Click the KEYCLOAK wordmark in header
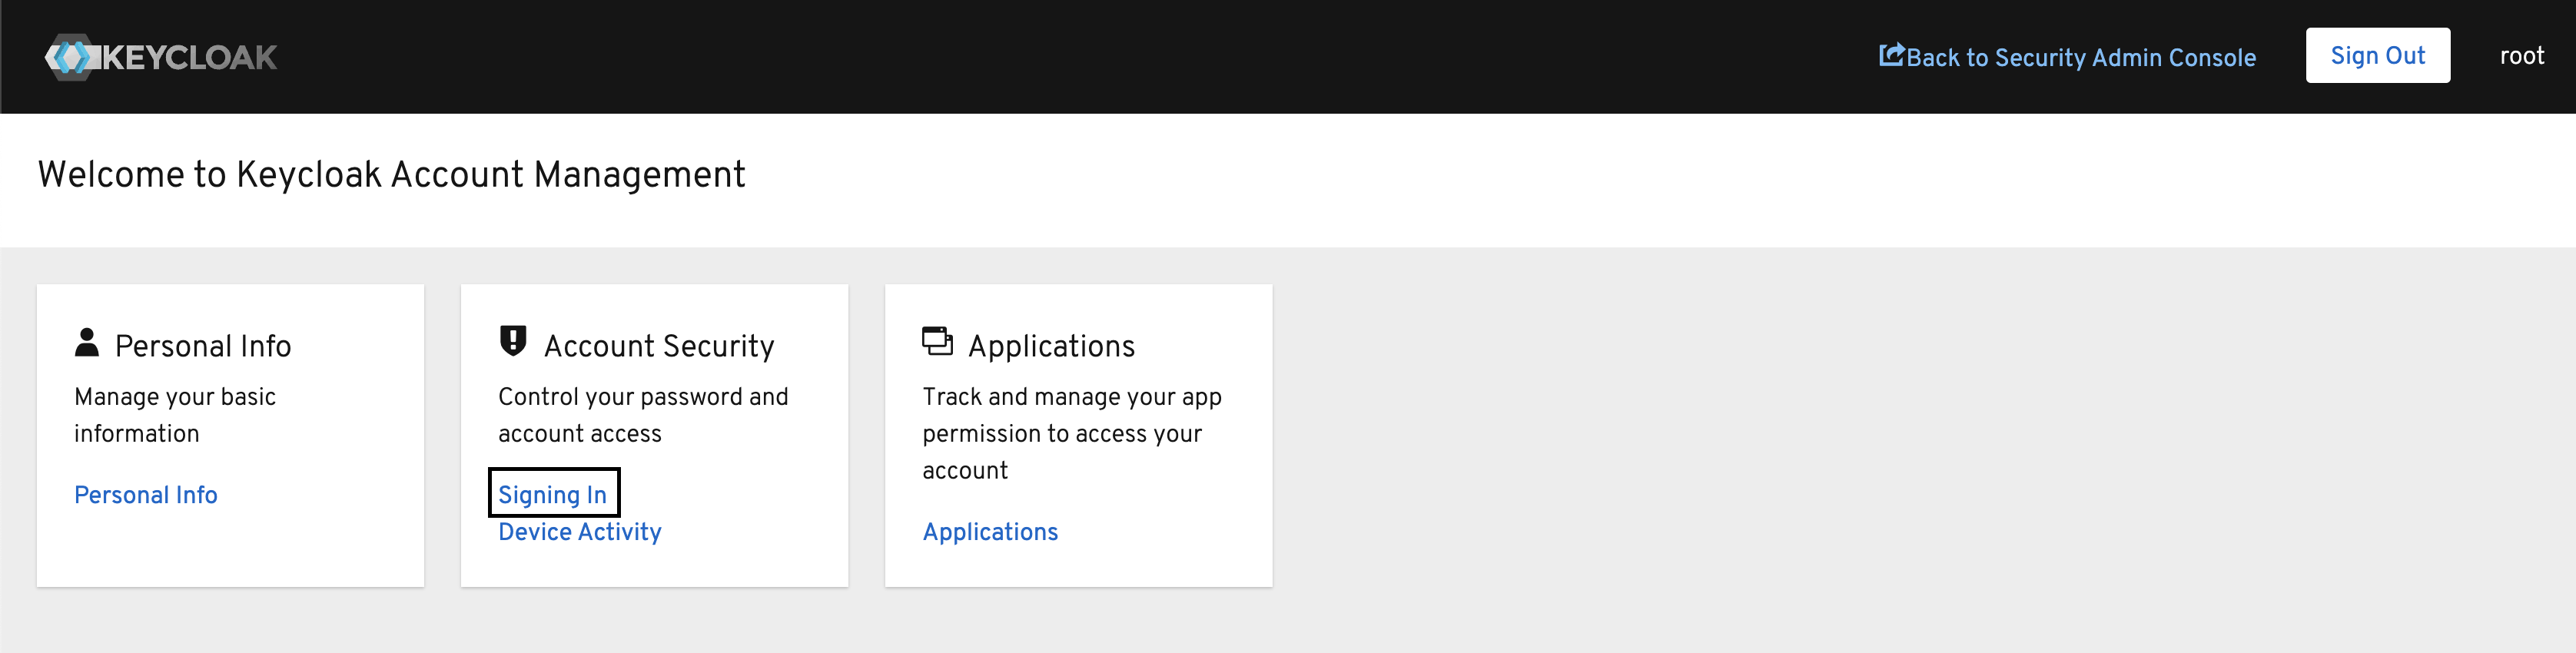 [190, 58]
